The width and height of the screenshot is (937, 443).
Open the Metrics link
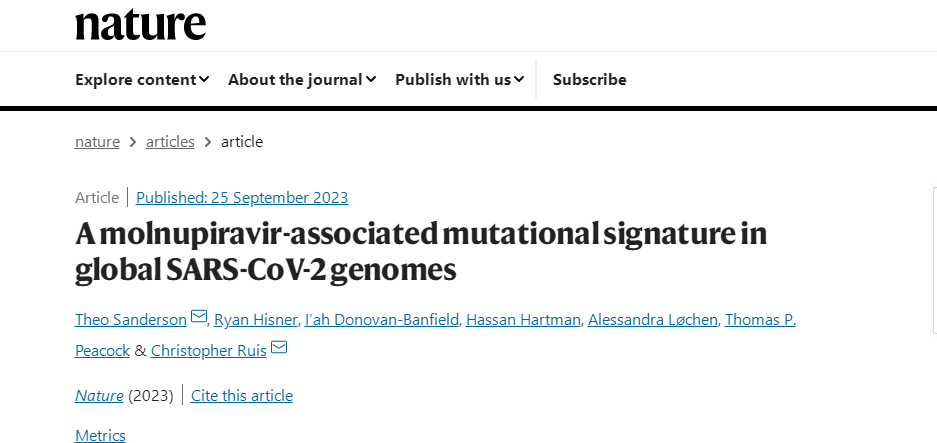100,435
